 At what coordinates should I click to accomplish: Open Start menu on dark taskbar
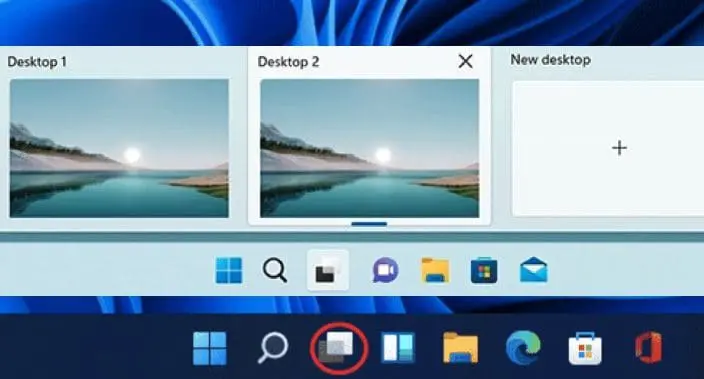click(x=210, y=348)
